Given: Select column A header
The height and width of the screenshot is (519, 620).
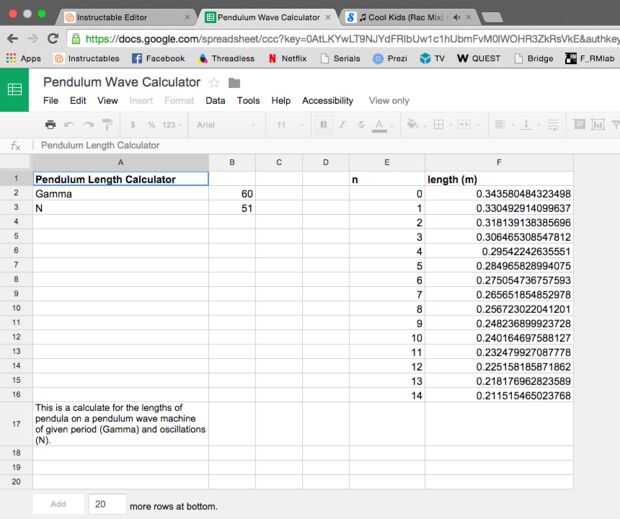Looking at the screenshot, I should [x=121, y=162].
